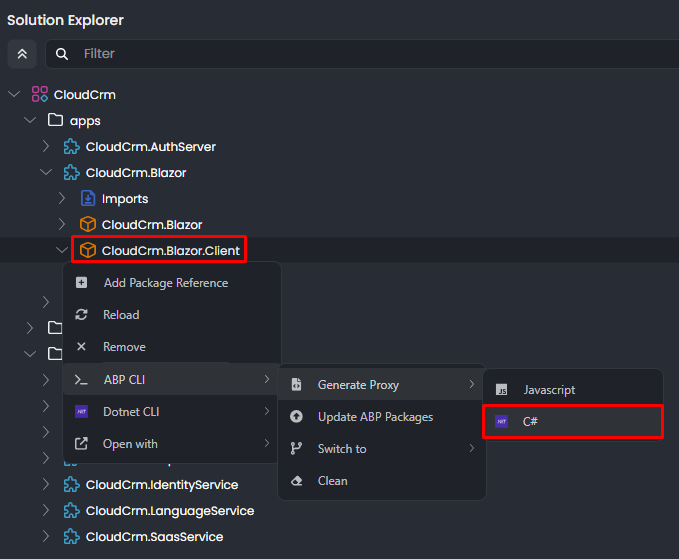This screenshot has height=559, width=679.
Task: Click the CloudCrm solution root icon
Action: pyautogui.click(x=40, y=95)
